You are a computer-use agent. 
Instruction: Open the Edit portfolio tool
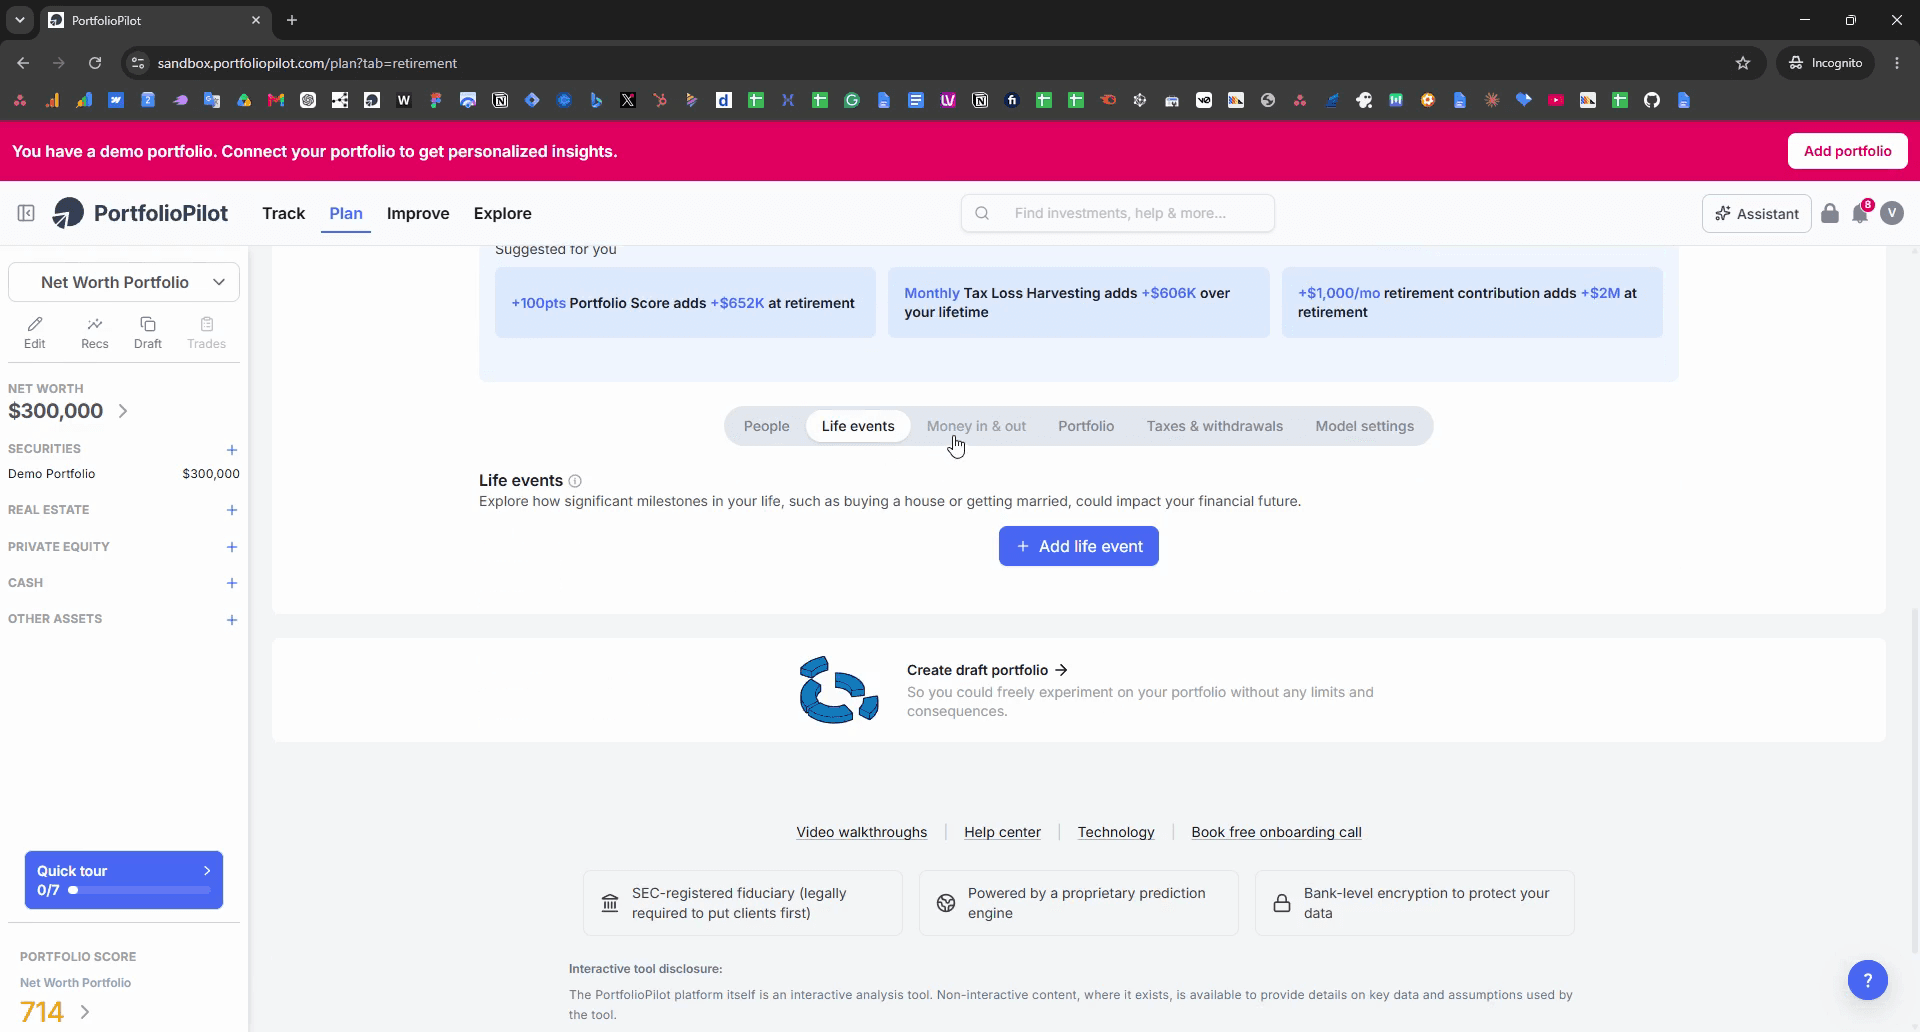pyautogui.click(x=35, y=333)
